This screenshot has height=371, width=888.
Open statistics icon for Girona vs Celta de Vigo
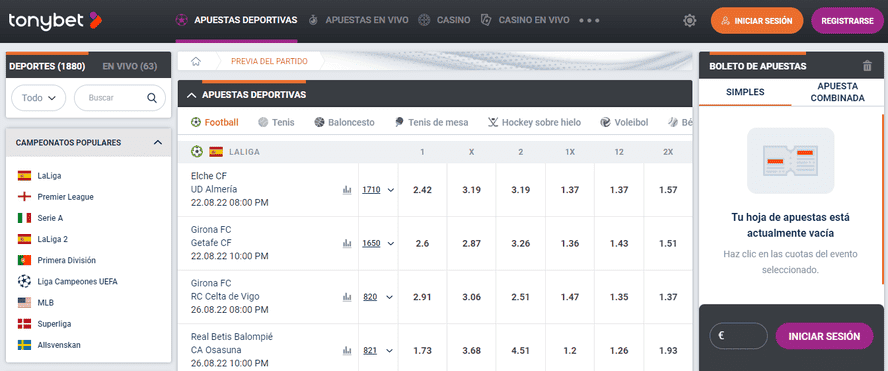(x=347, y=297)
